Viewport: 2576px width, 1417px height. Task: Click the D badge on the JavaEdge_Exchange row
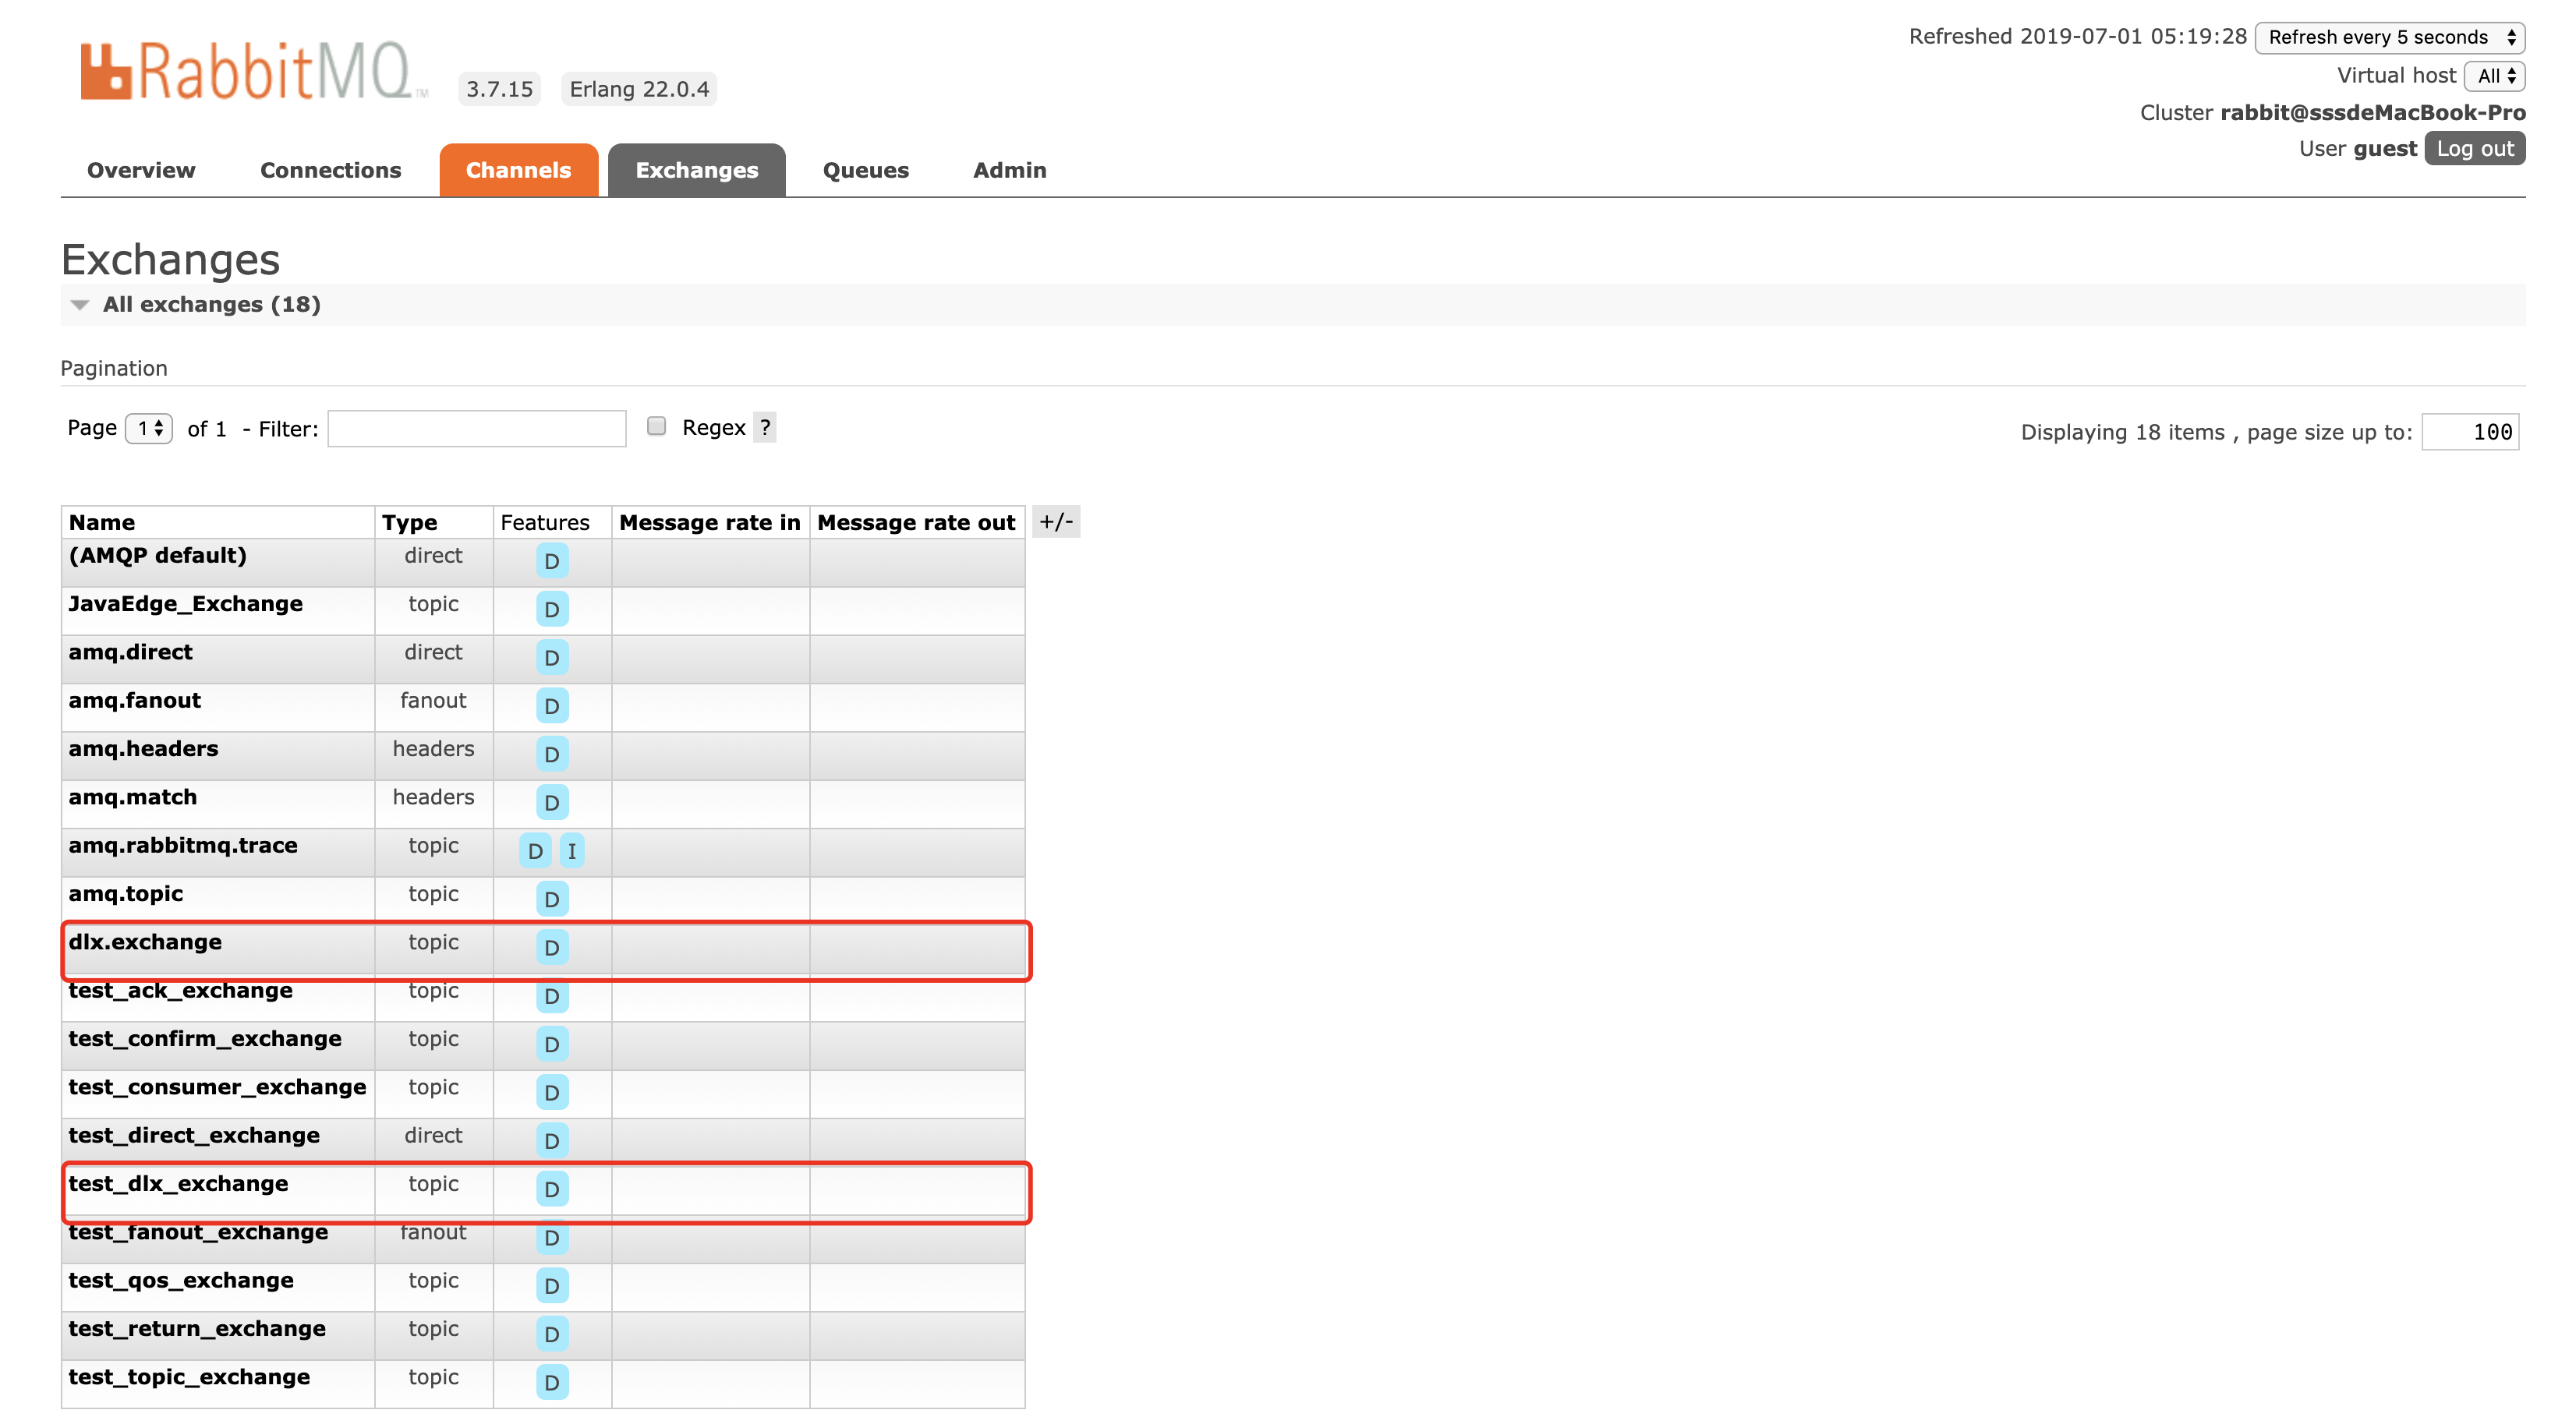pos(551,609)
